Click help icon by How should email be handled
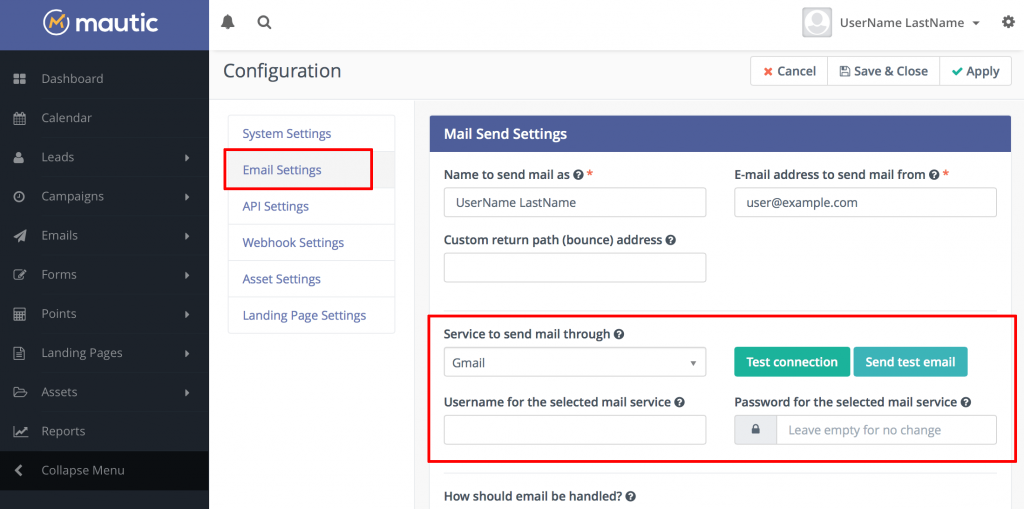 pos(631,496)
